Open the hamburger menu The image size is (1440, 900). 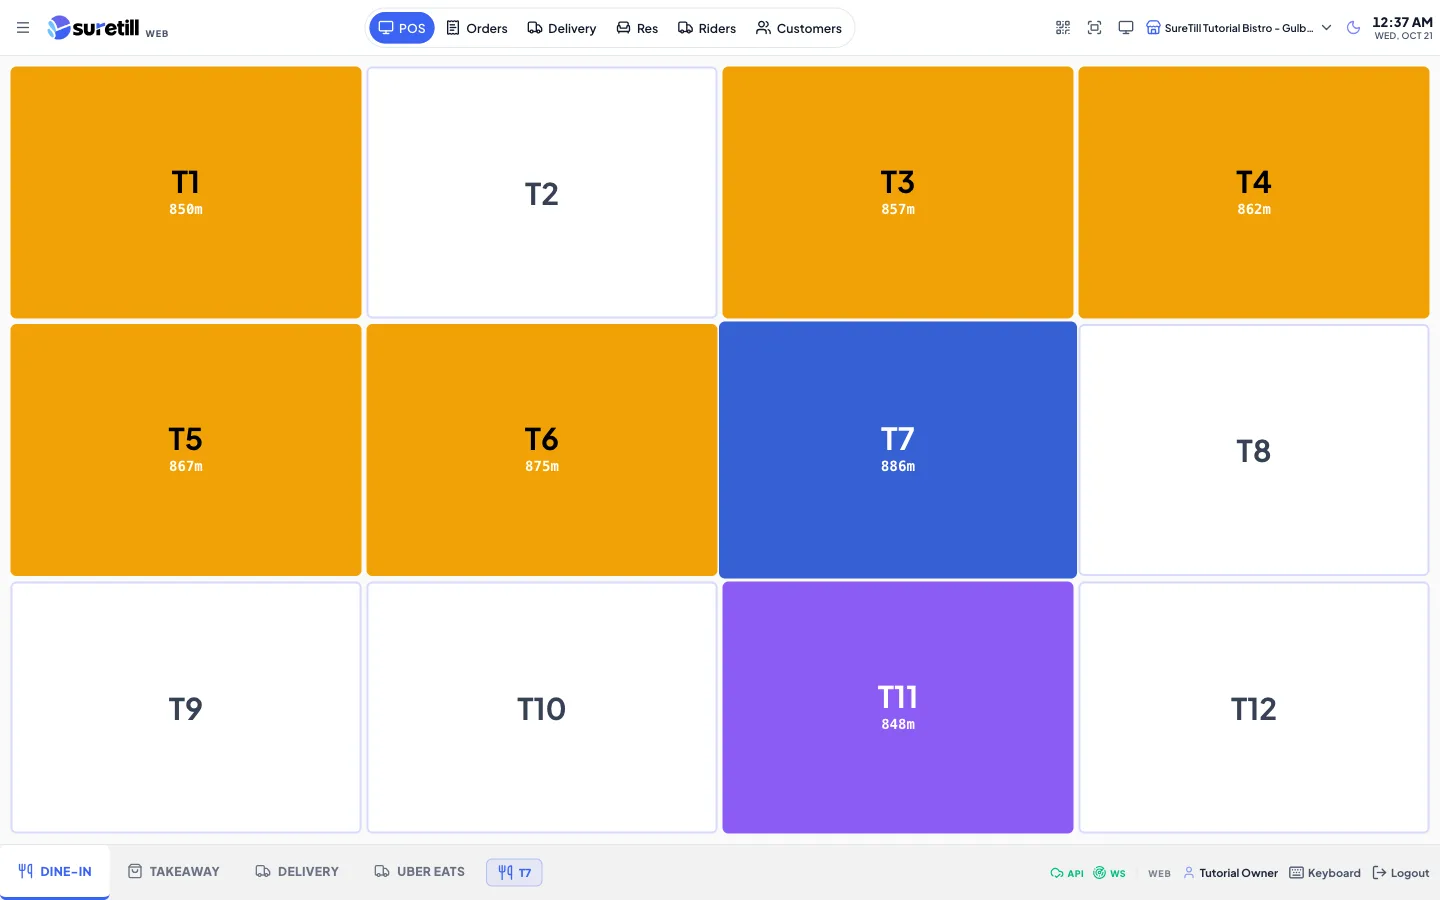pyautogui.click(x=23, y=28)
